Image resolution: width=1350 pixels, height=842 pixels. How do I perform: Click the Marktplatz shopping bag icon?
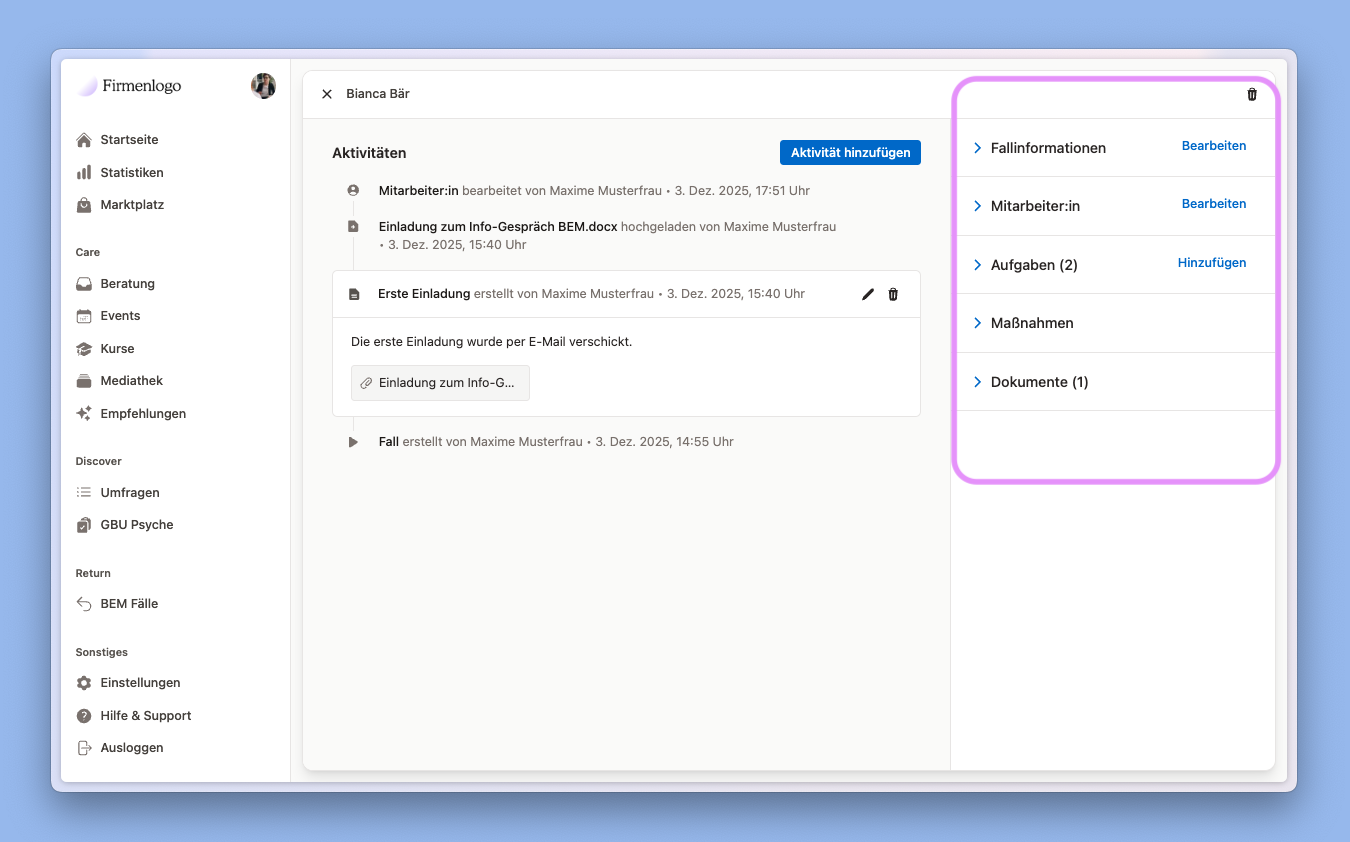coord(84,205)
